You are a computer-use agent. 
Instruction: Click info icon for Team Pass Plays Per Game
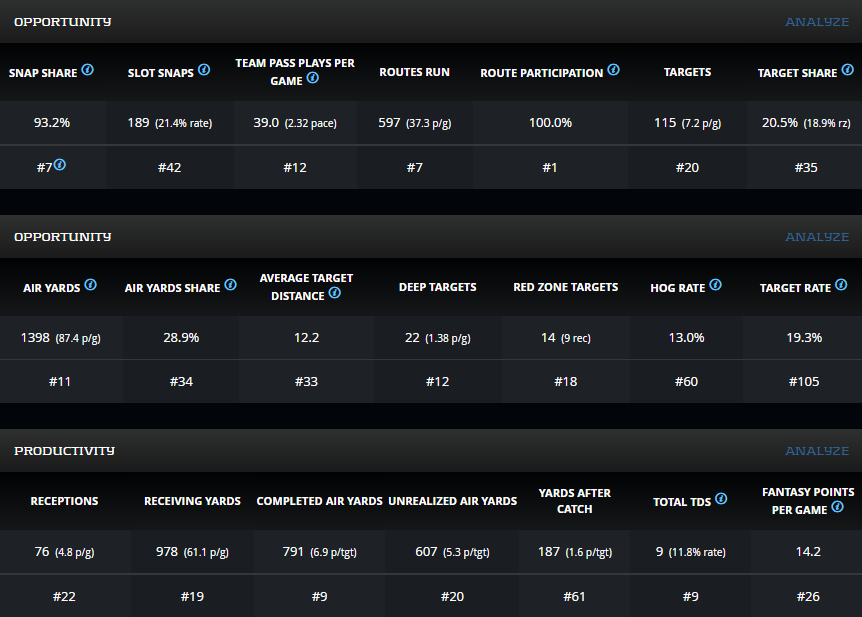tap(312, 79)
